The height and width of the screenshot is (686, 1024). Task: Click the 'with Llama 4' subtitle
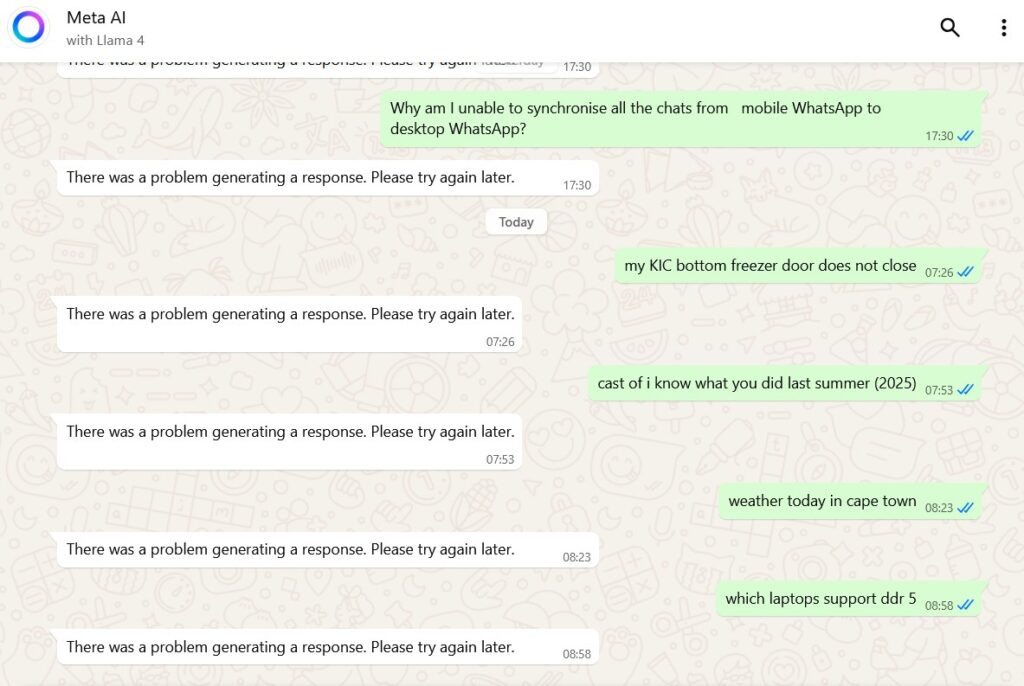(105, 41)
